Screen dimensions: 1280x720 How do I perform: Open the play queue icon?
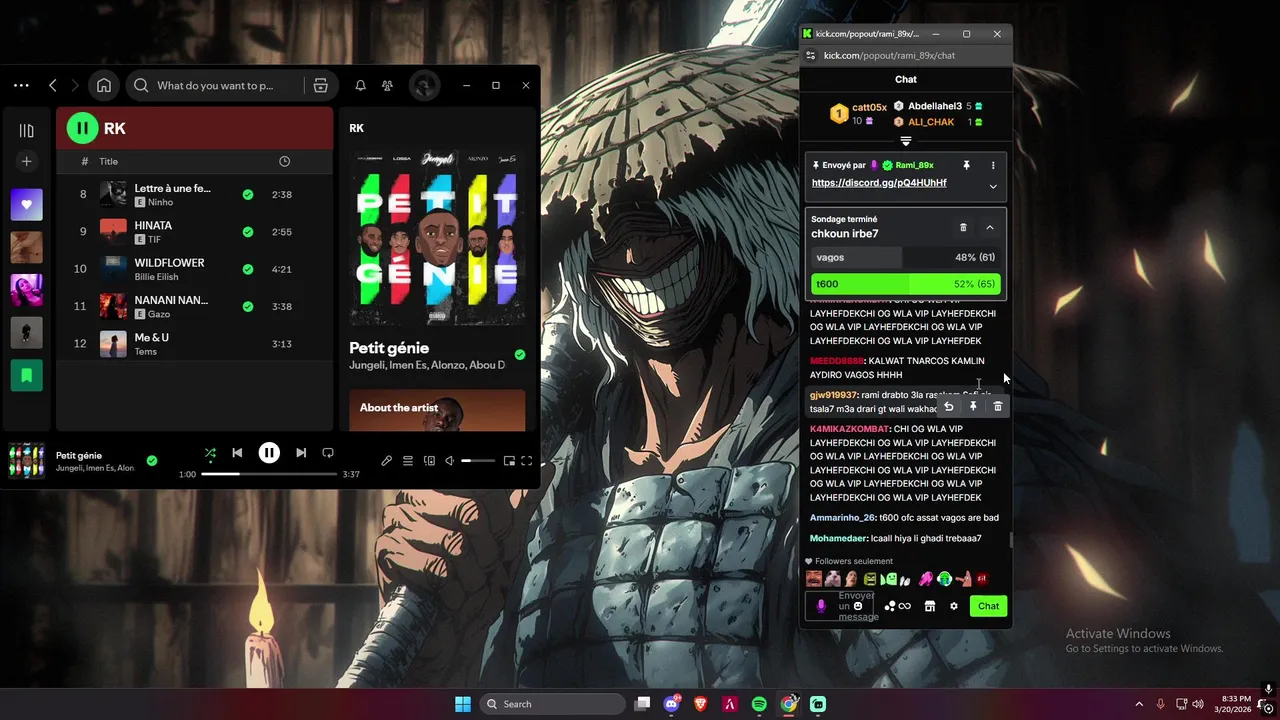(408, 461)
